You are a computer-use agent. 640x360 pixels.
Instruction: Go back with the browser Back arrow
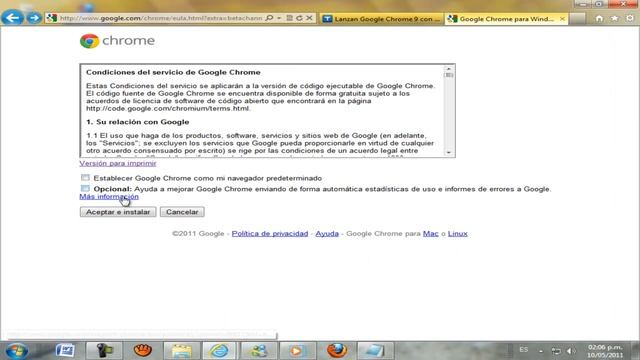(x=13, y=18)
